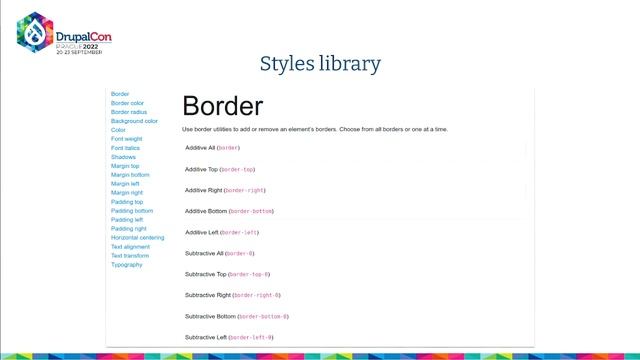This screenshot has width=640, height=360.
Task: Select the Additive All (border) row
Action: point(212,148)
